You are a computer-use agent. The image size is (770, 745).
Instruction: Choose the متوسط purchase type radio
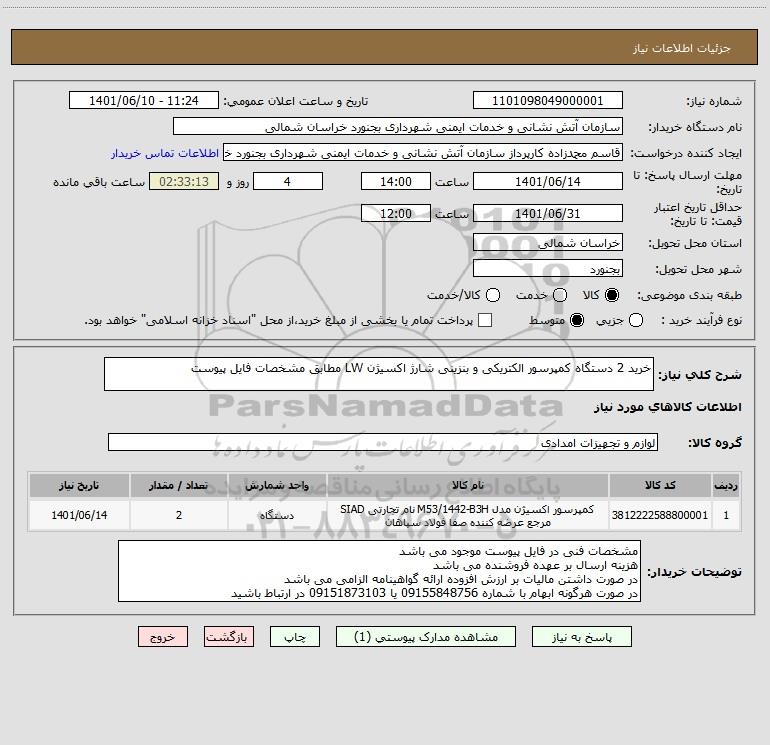577,320
